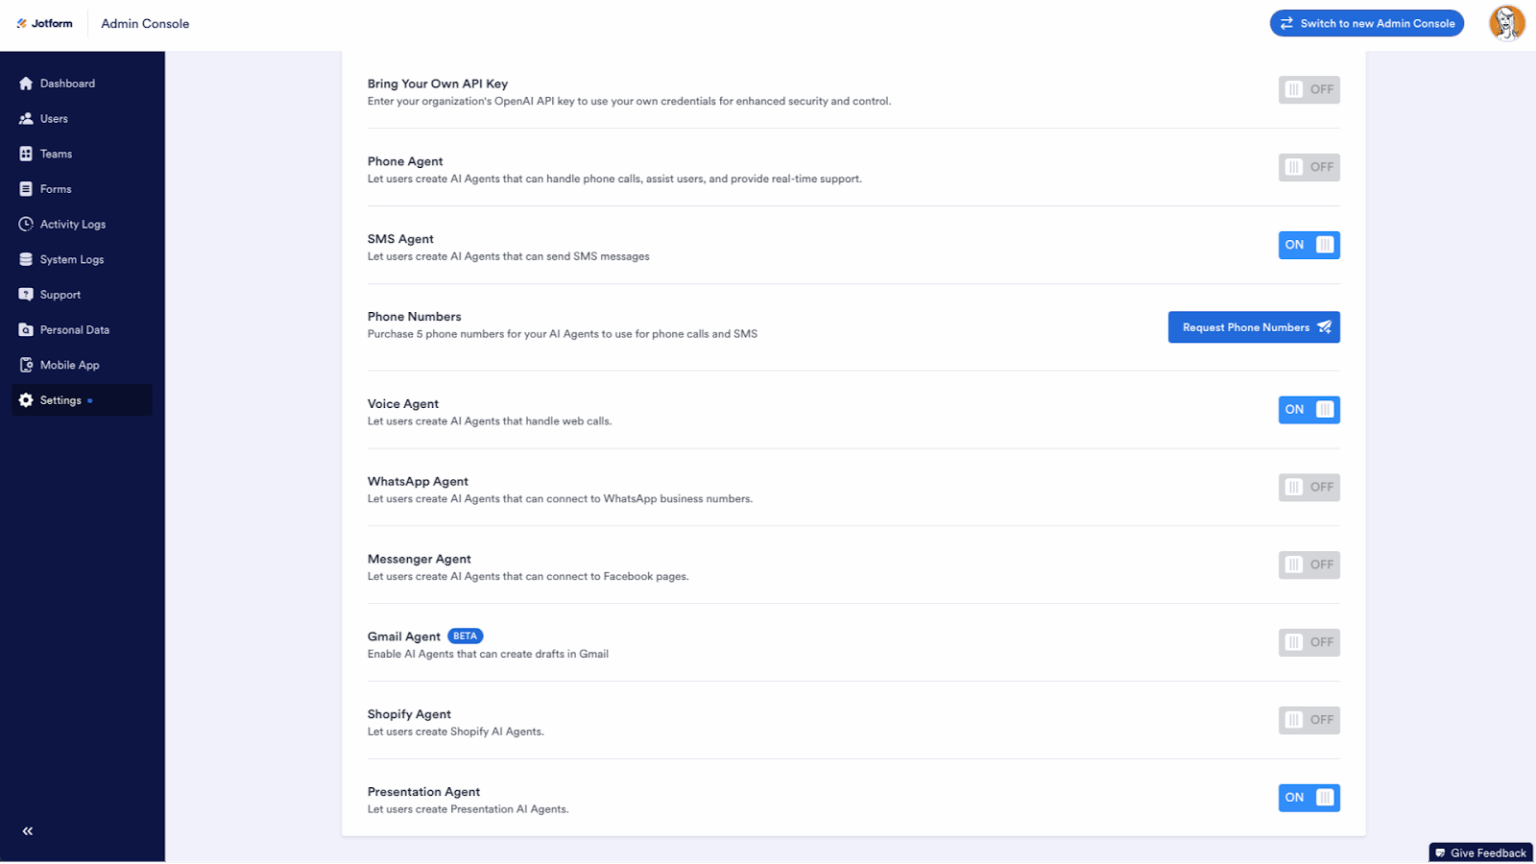Turn on the WhatsApp Agent
The height and width of the screenshot is (864, 1536).
(x=1309, y=487)
